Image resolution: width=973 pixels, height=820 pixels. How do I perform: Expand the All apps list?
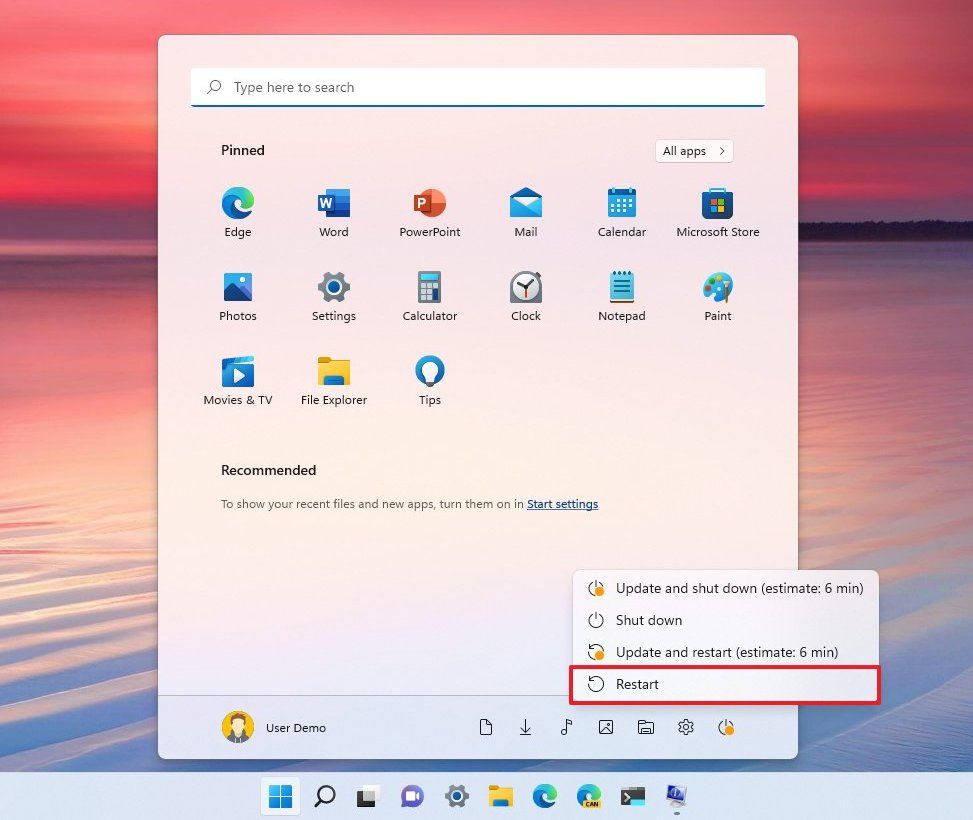693,150
